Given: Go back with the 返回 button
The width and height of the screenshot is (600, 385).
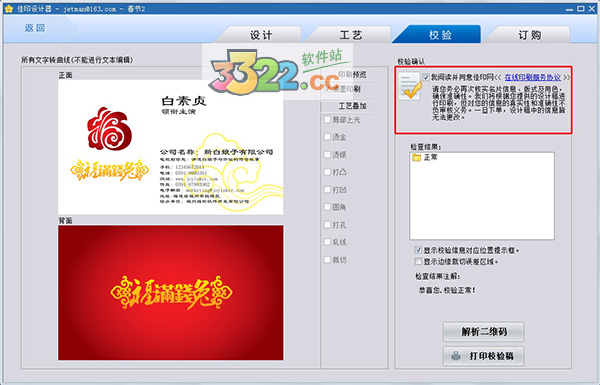Looking at the screenshot, I should pyautogui.click(x=35, y=28).
